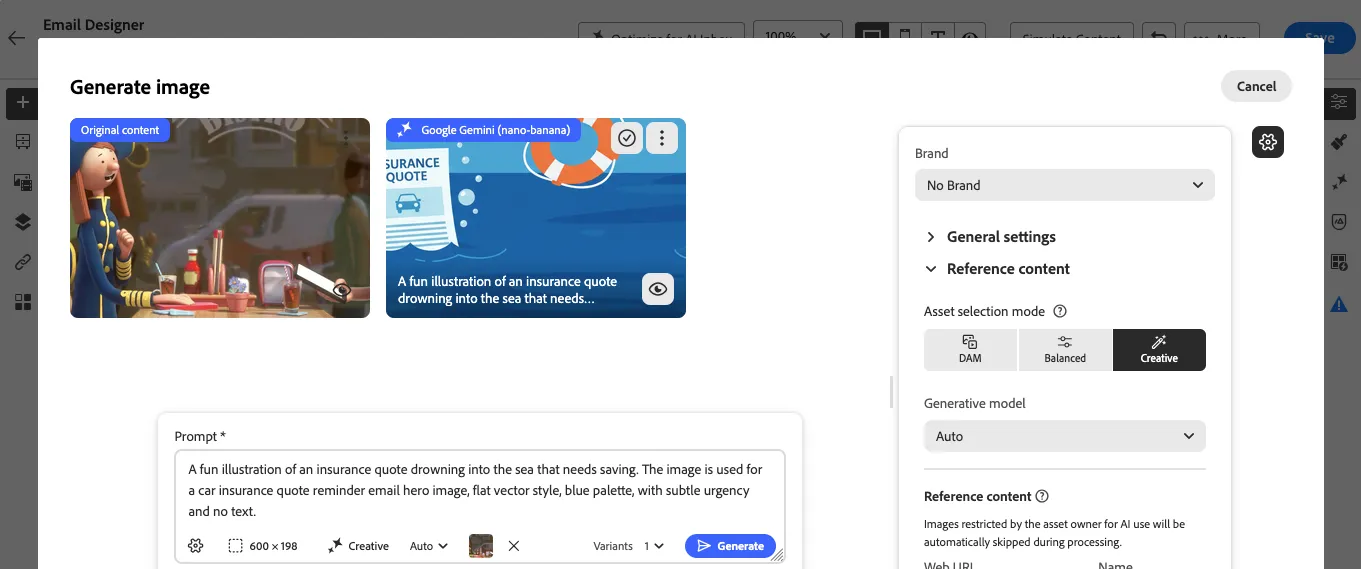This screenshot has width=1361, height=569.
Task: Select the Creative asset selection mode button
Action: [1159, 350]
